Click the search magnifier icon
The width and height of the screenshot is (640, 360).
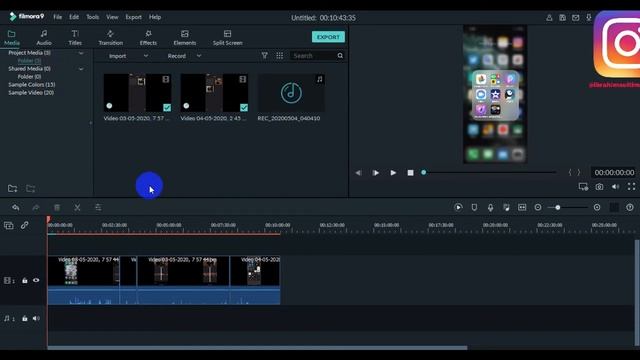340,56
